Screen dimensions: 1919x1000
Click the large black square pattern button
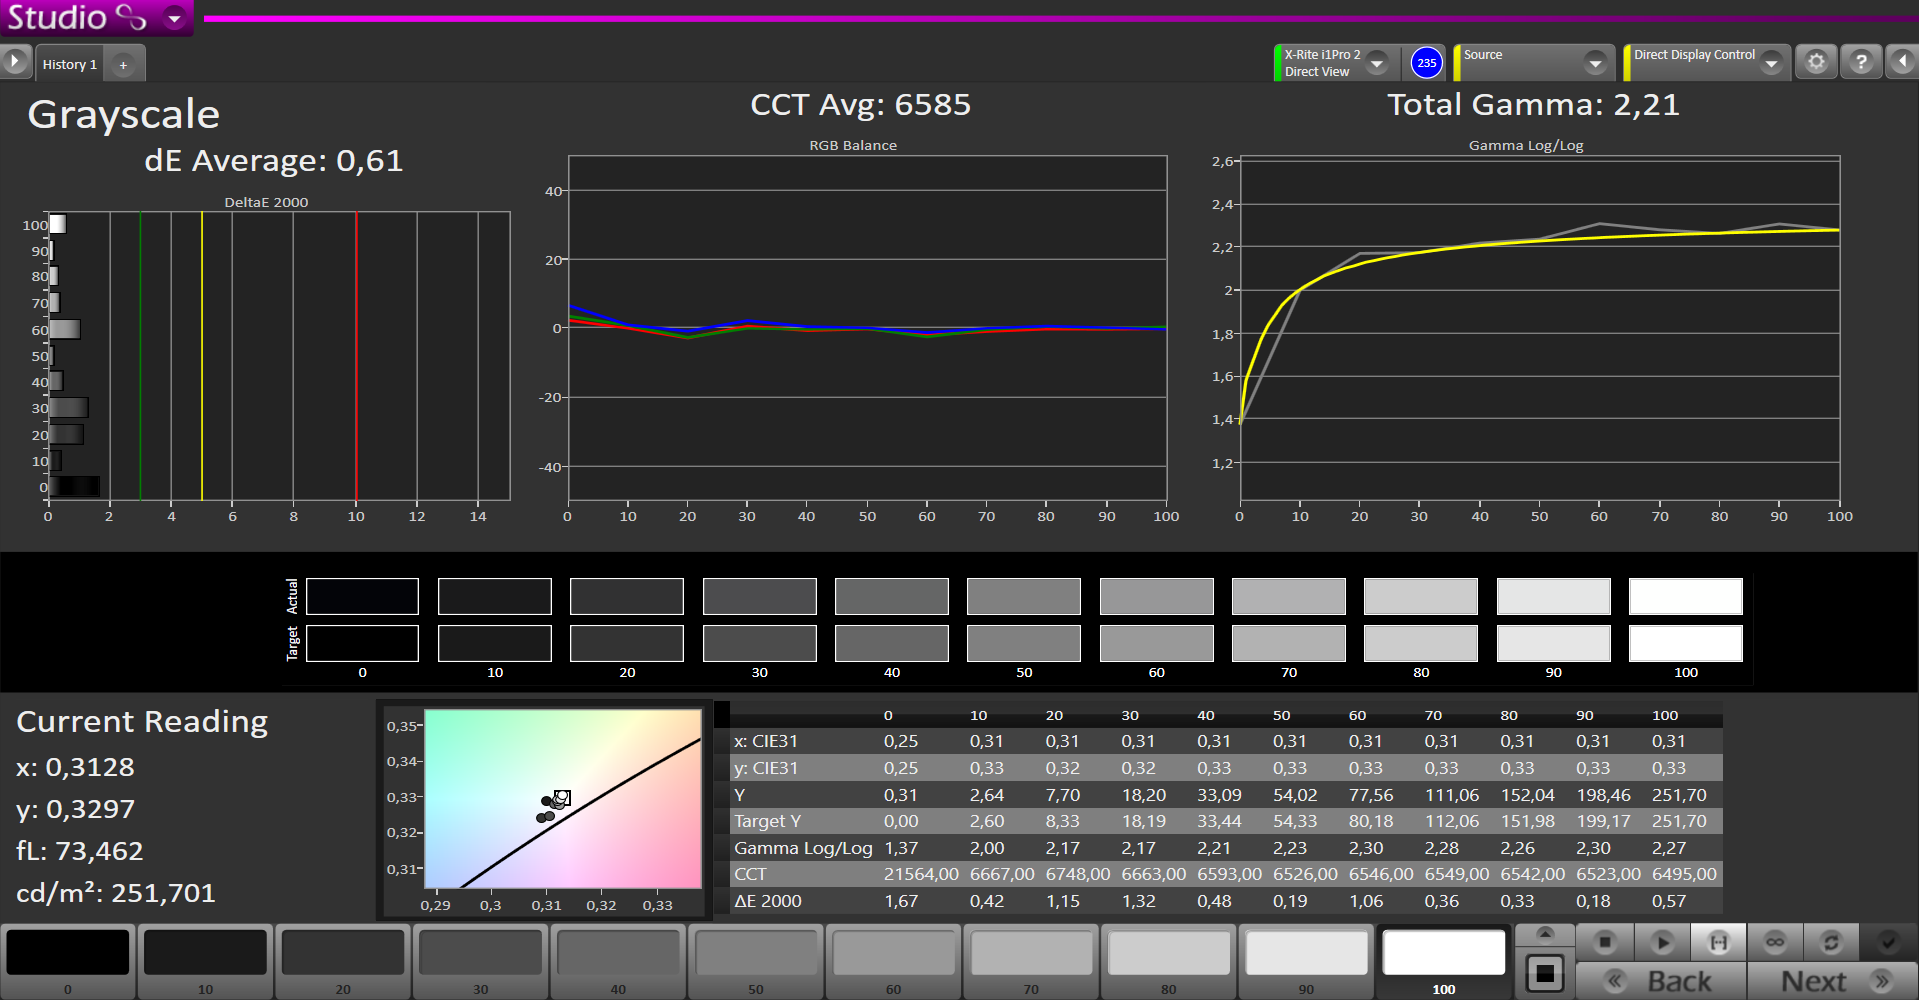[x=1545, y=972]
